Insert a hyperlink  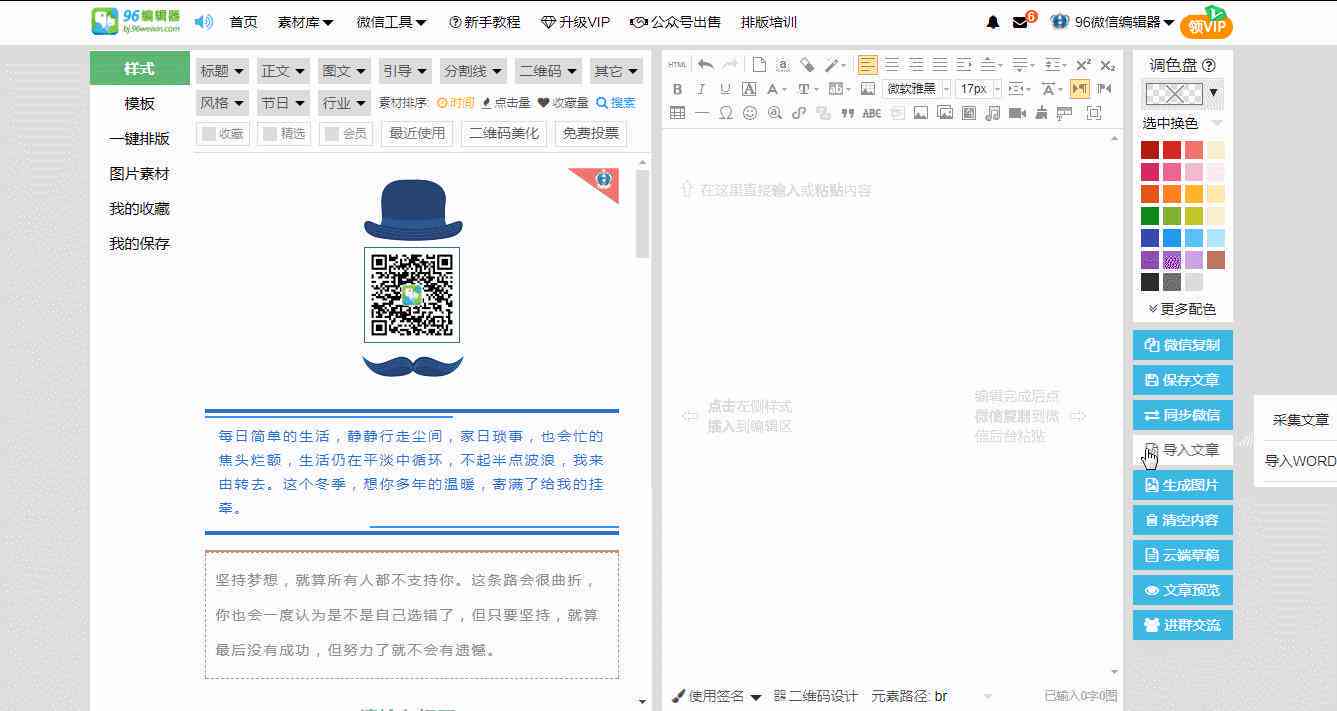799,113
